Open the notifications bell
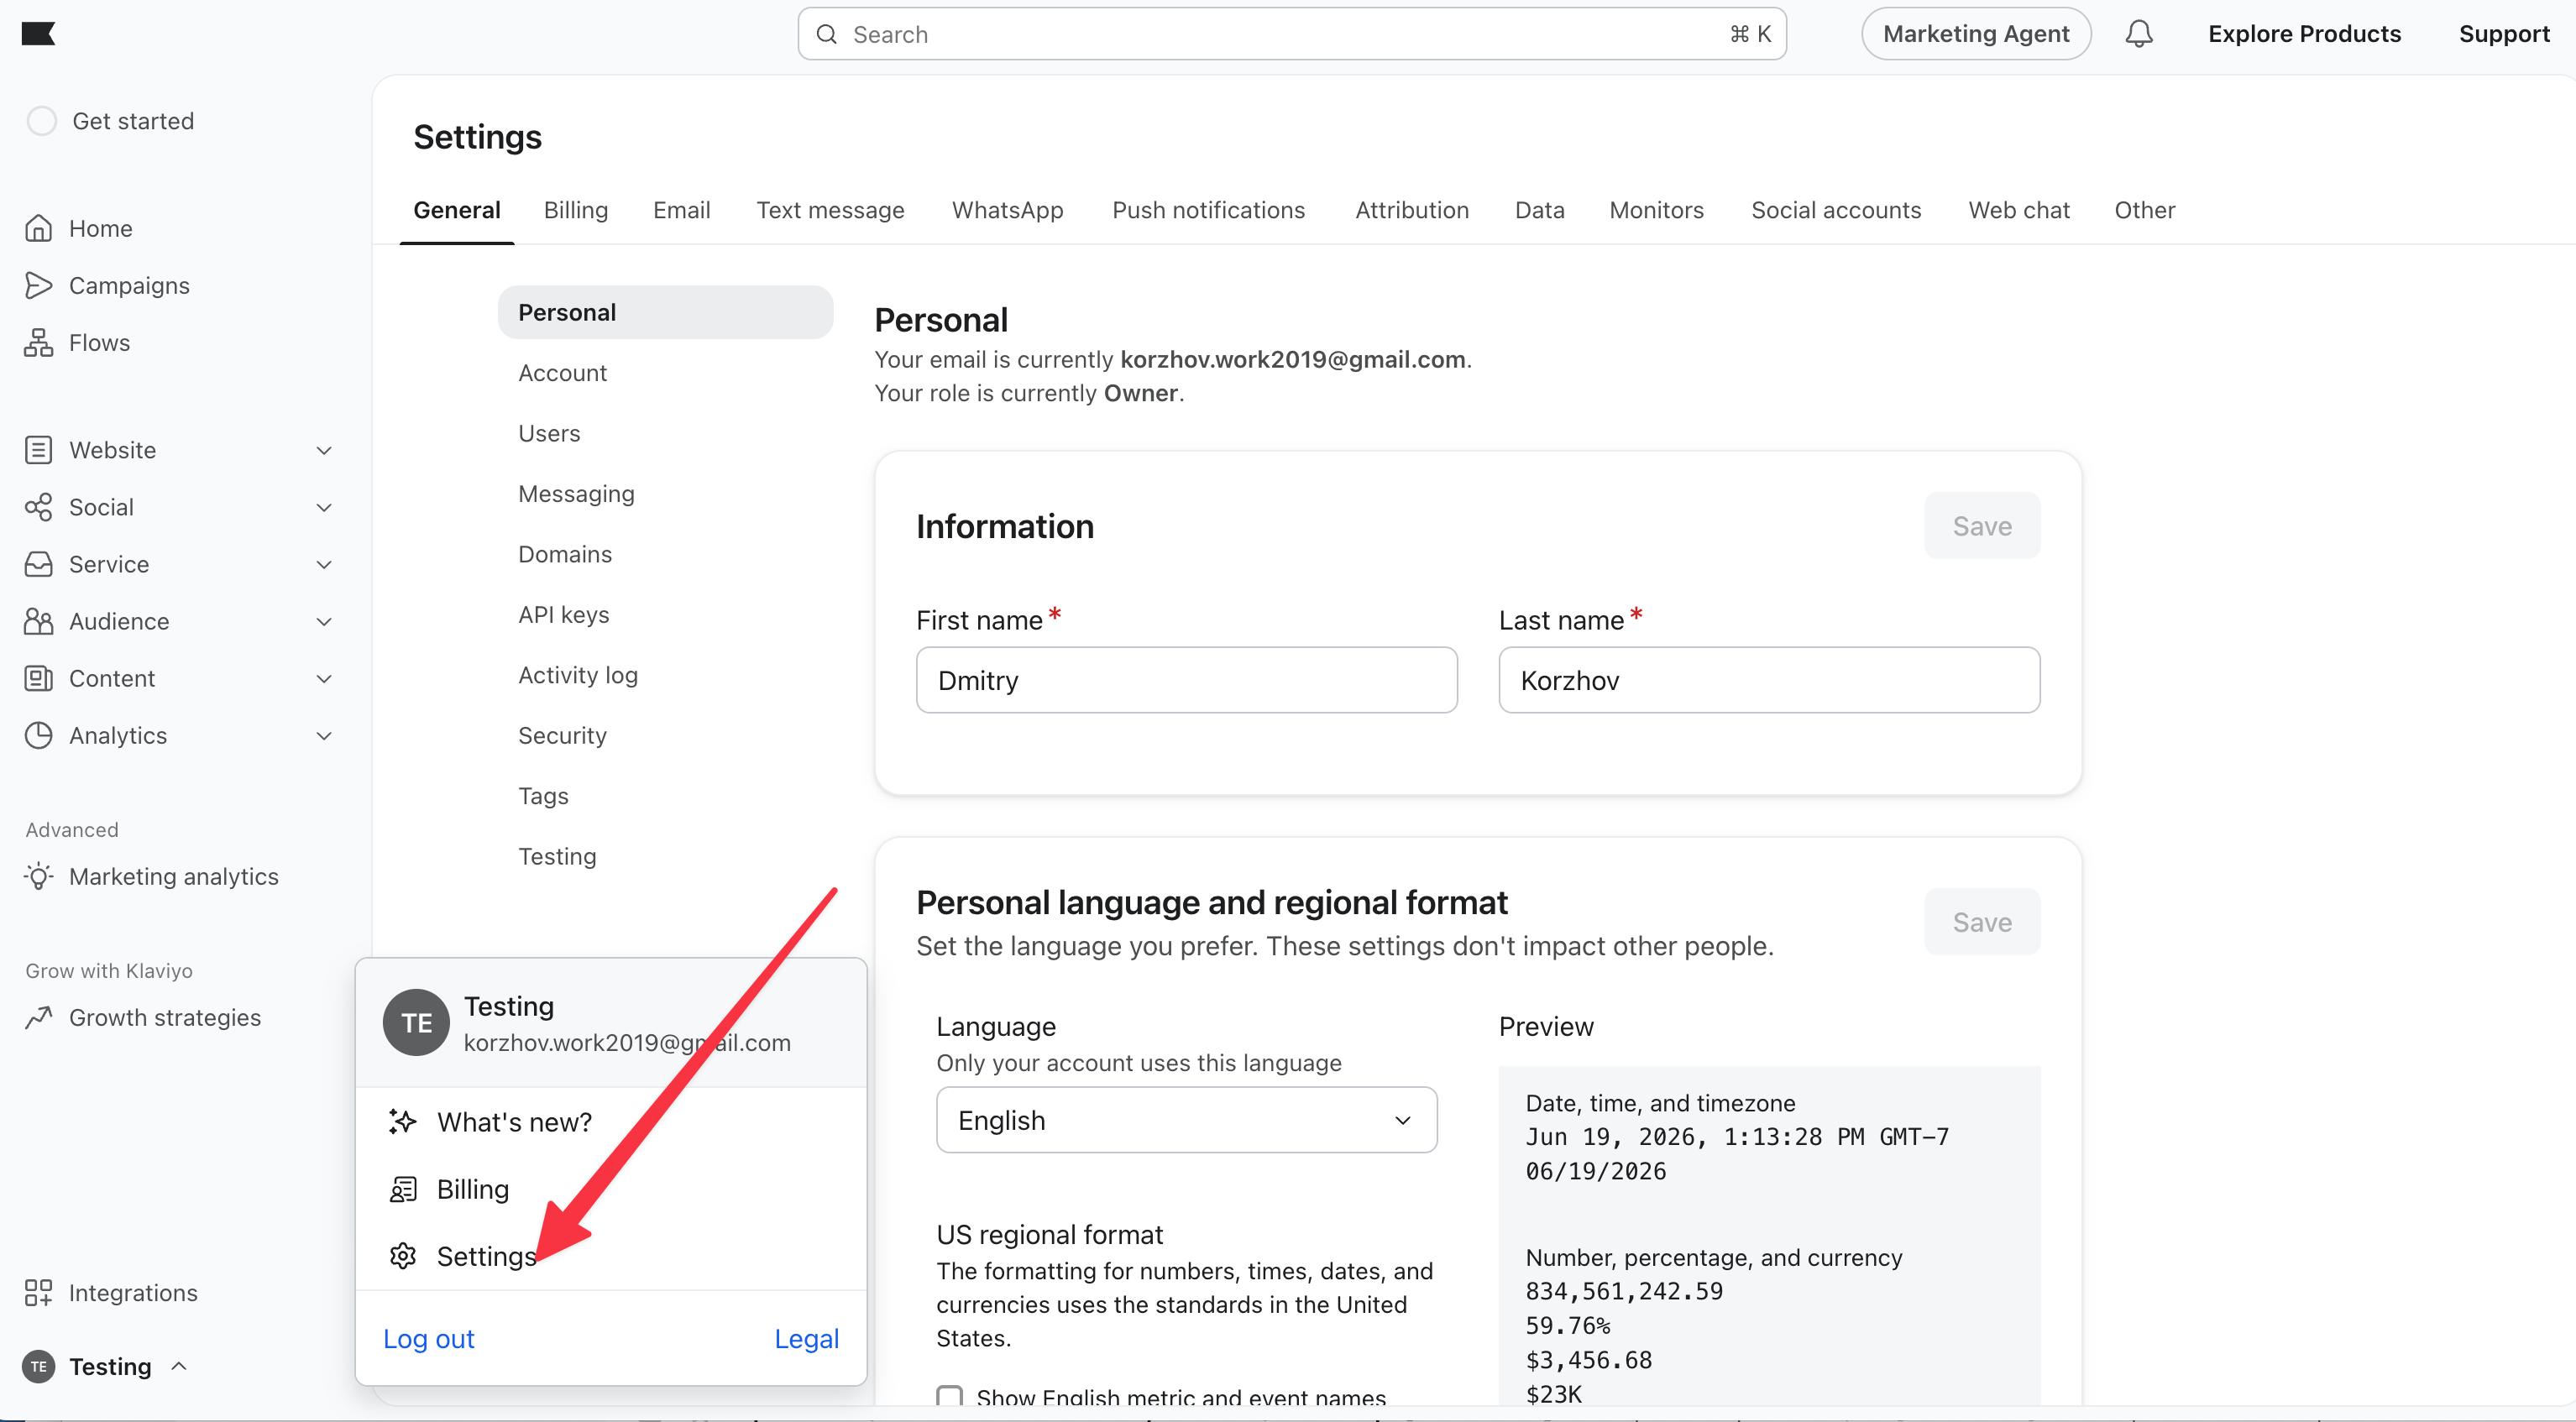 point(2138,34)
